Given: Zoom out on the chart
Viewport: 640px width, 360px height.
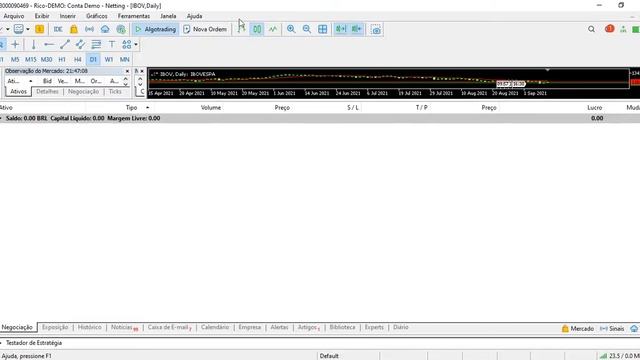Looking at the screenshot, I should click(307, 29).
